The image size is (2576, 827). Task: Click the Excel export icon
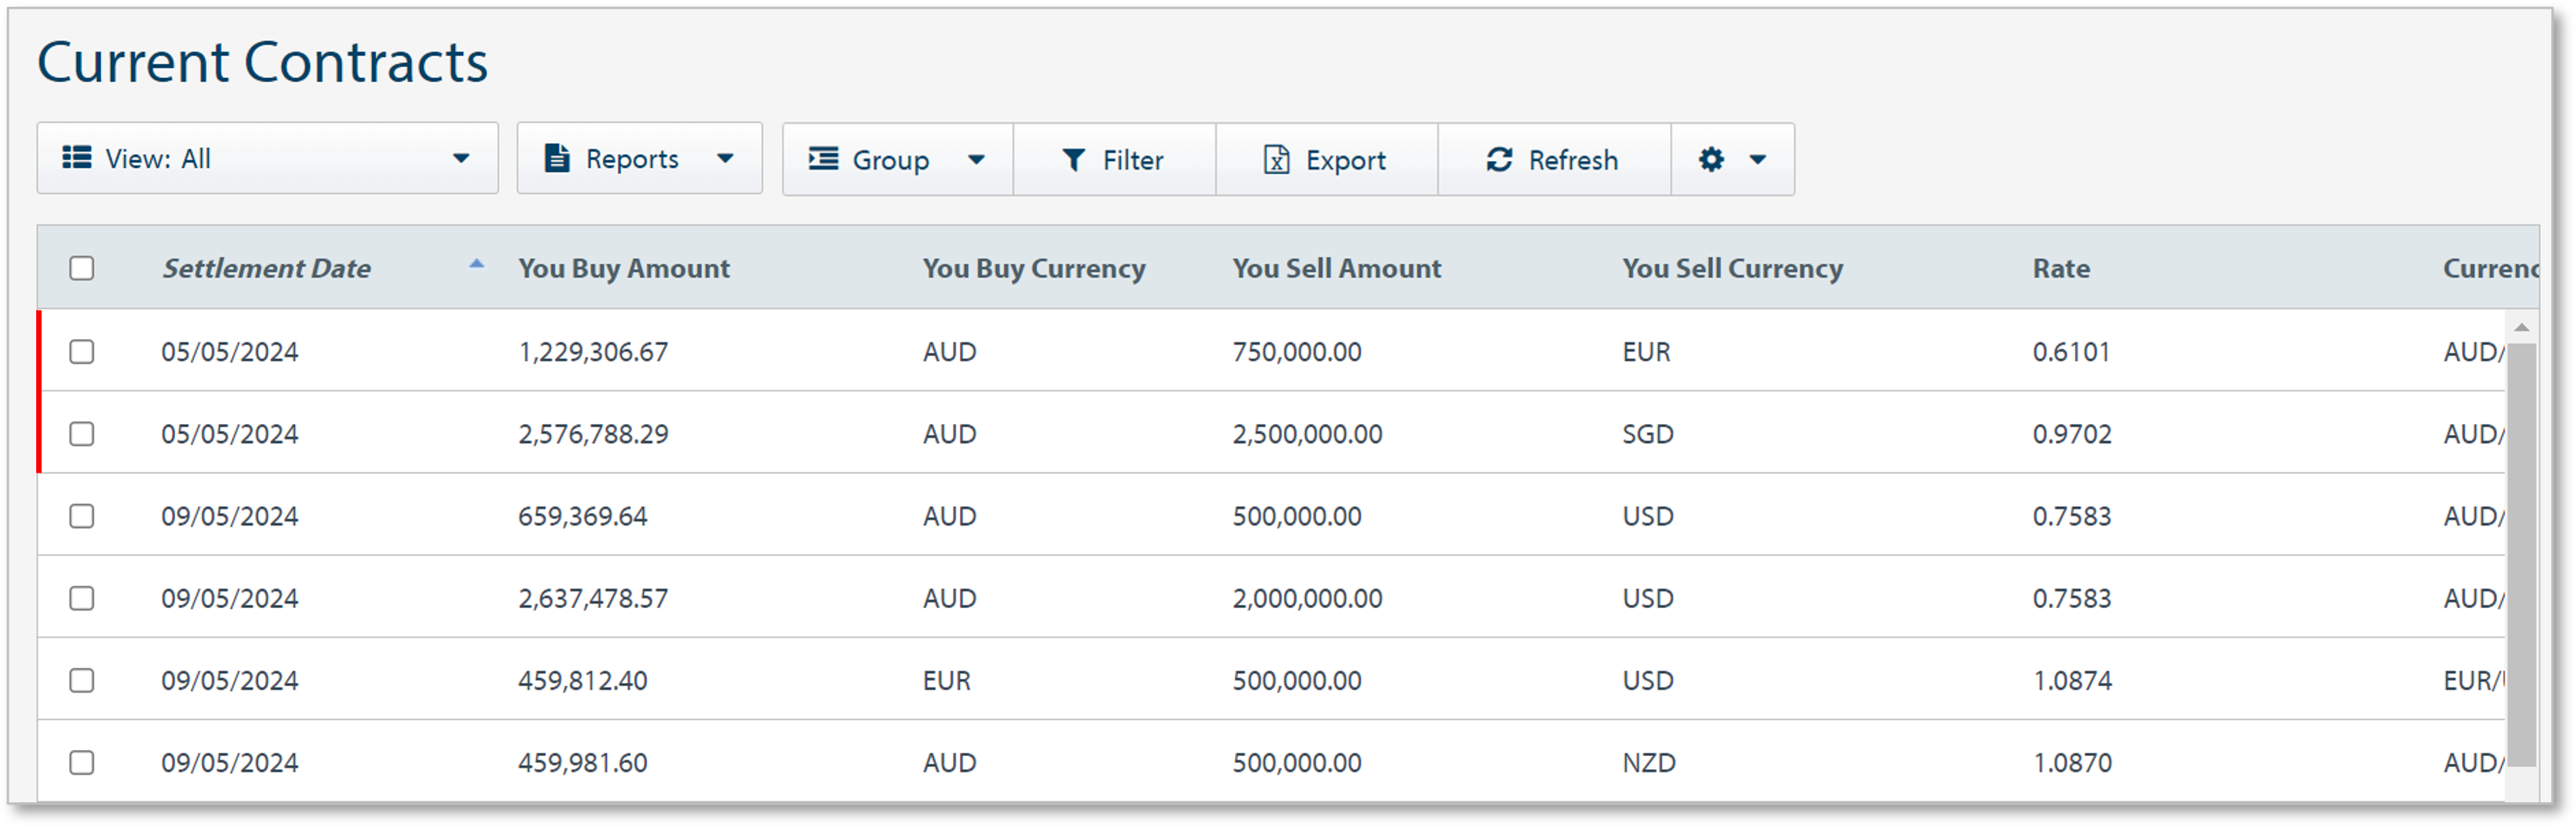click(x=1277, y=159)
